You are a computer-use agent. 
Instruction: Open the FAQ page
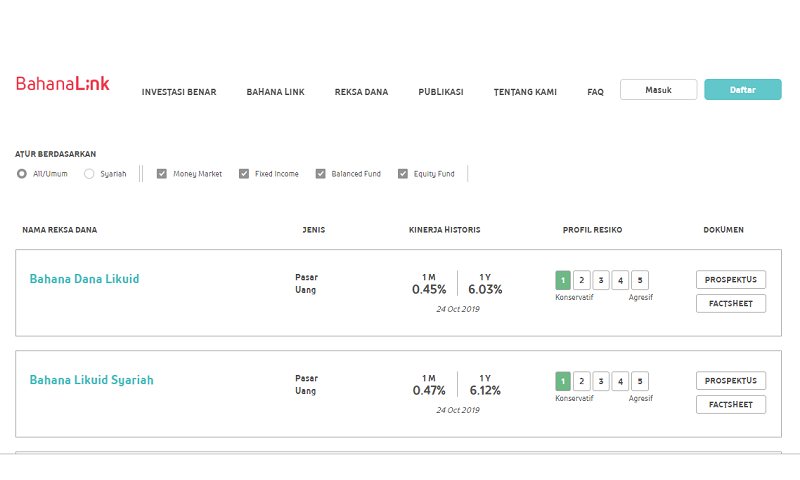point(595,92)
